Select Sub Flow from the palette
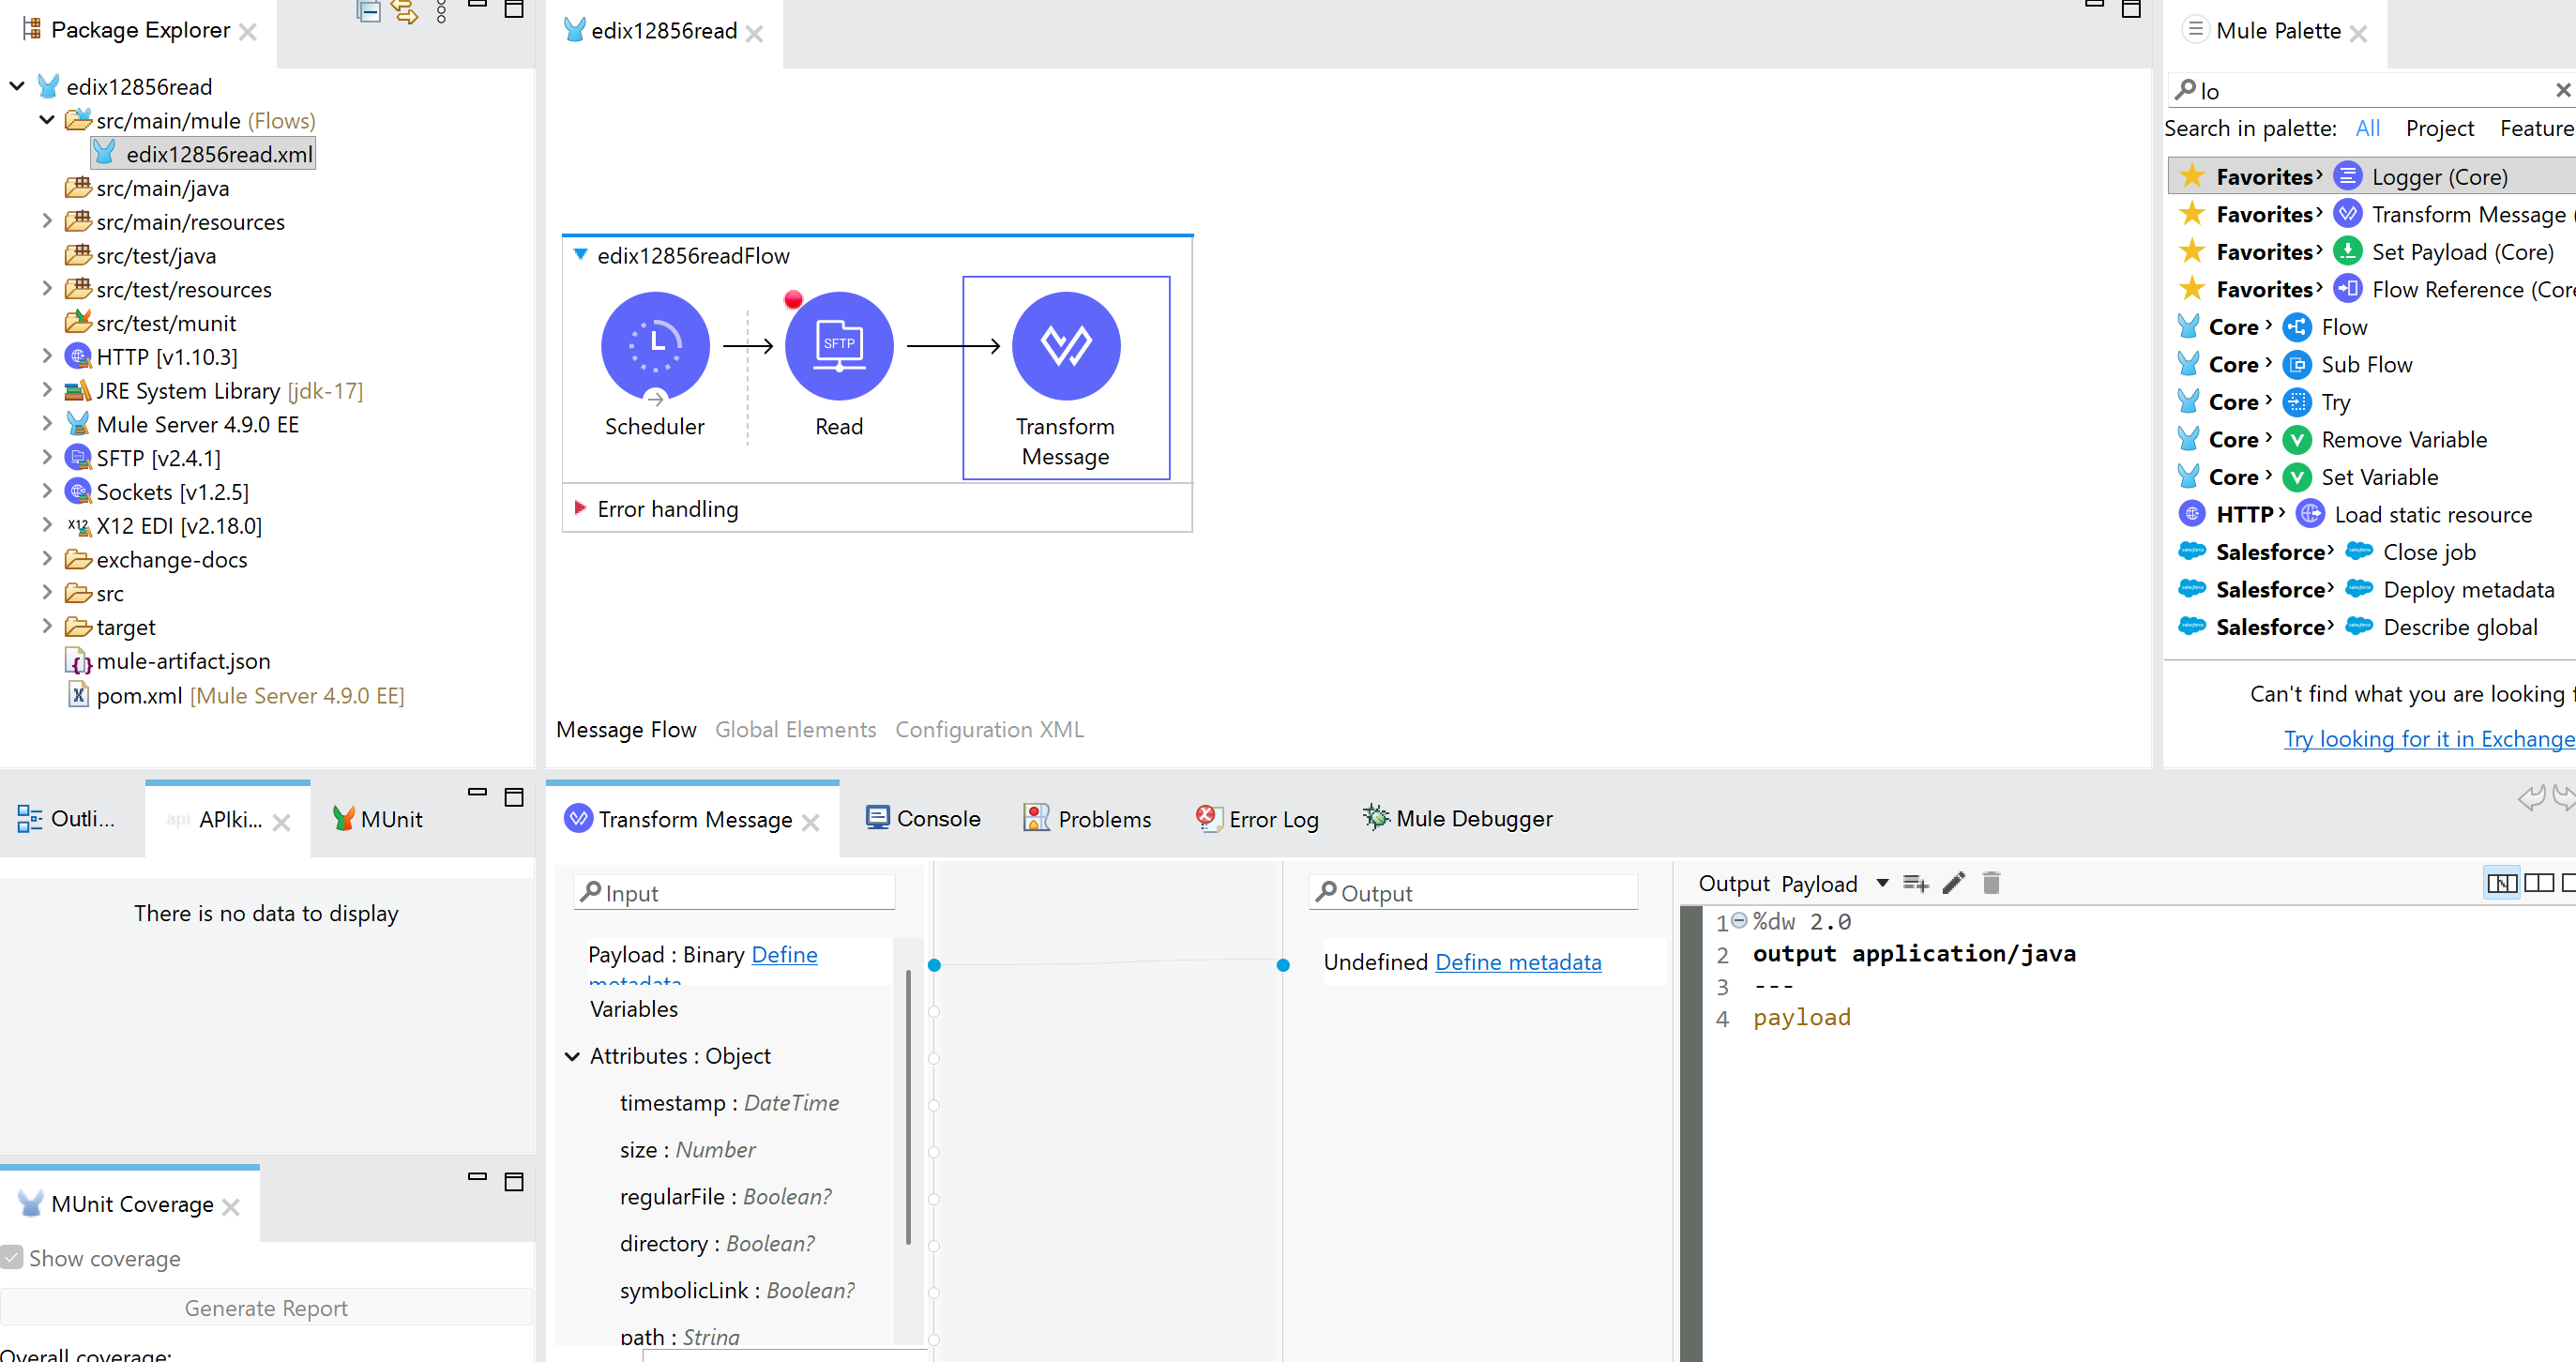The image size is (2576, 1362). point(2366,364)
